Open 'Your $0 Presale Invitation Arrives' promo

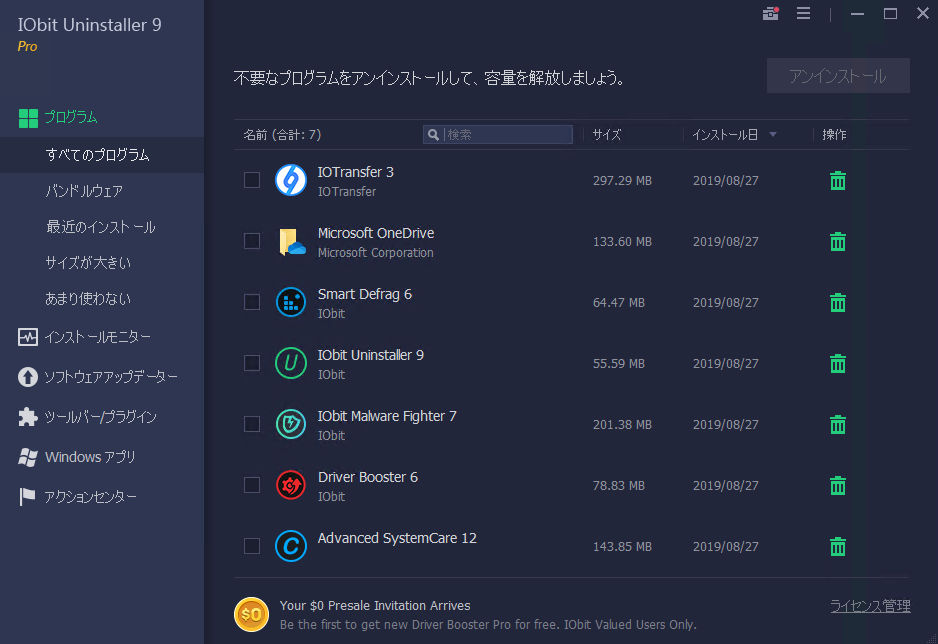tap(375, 606)
